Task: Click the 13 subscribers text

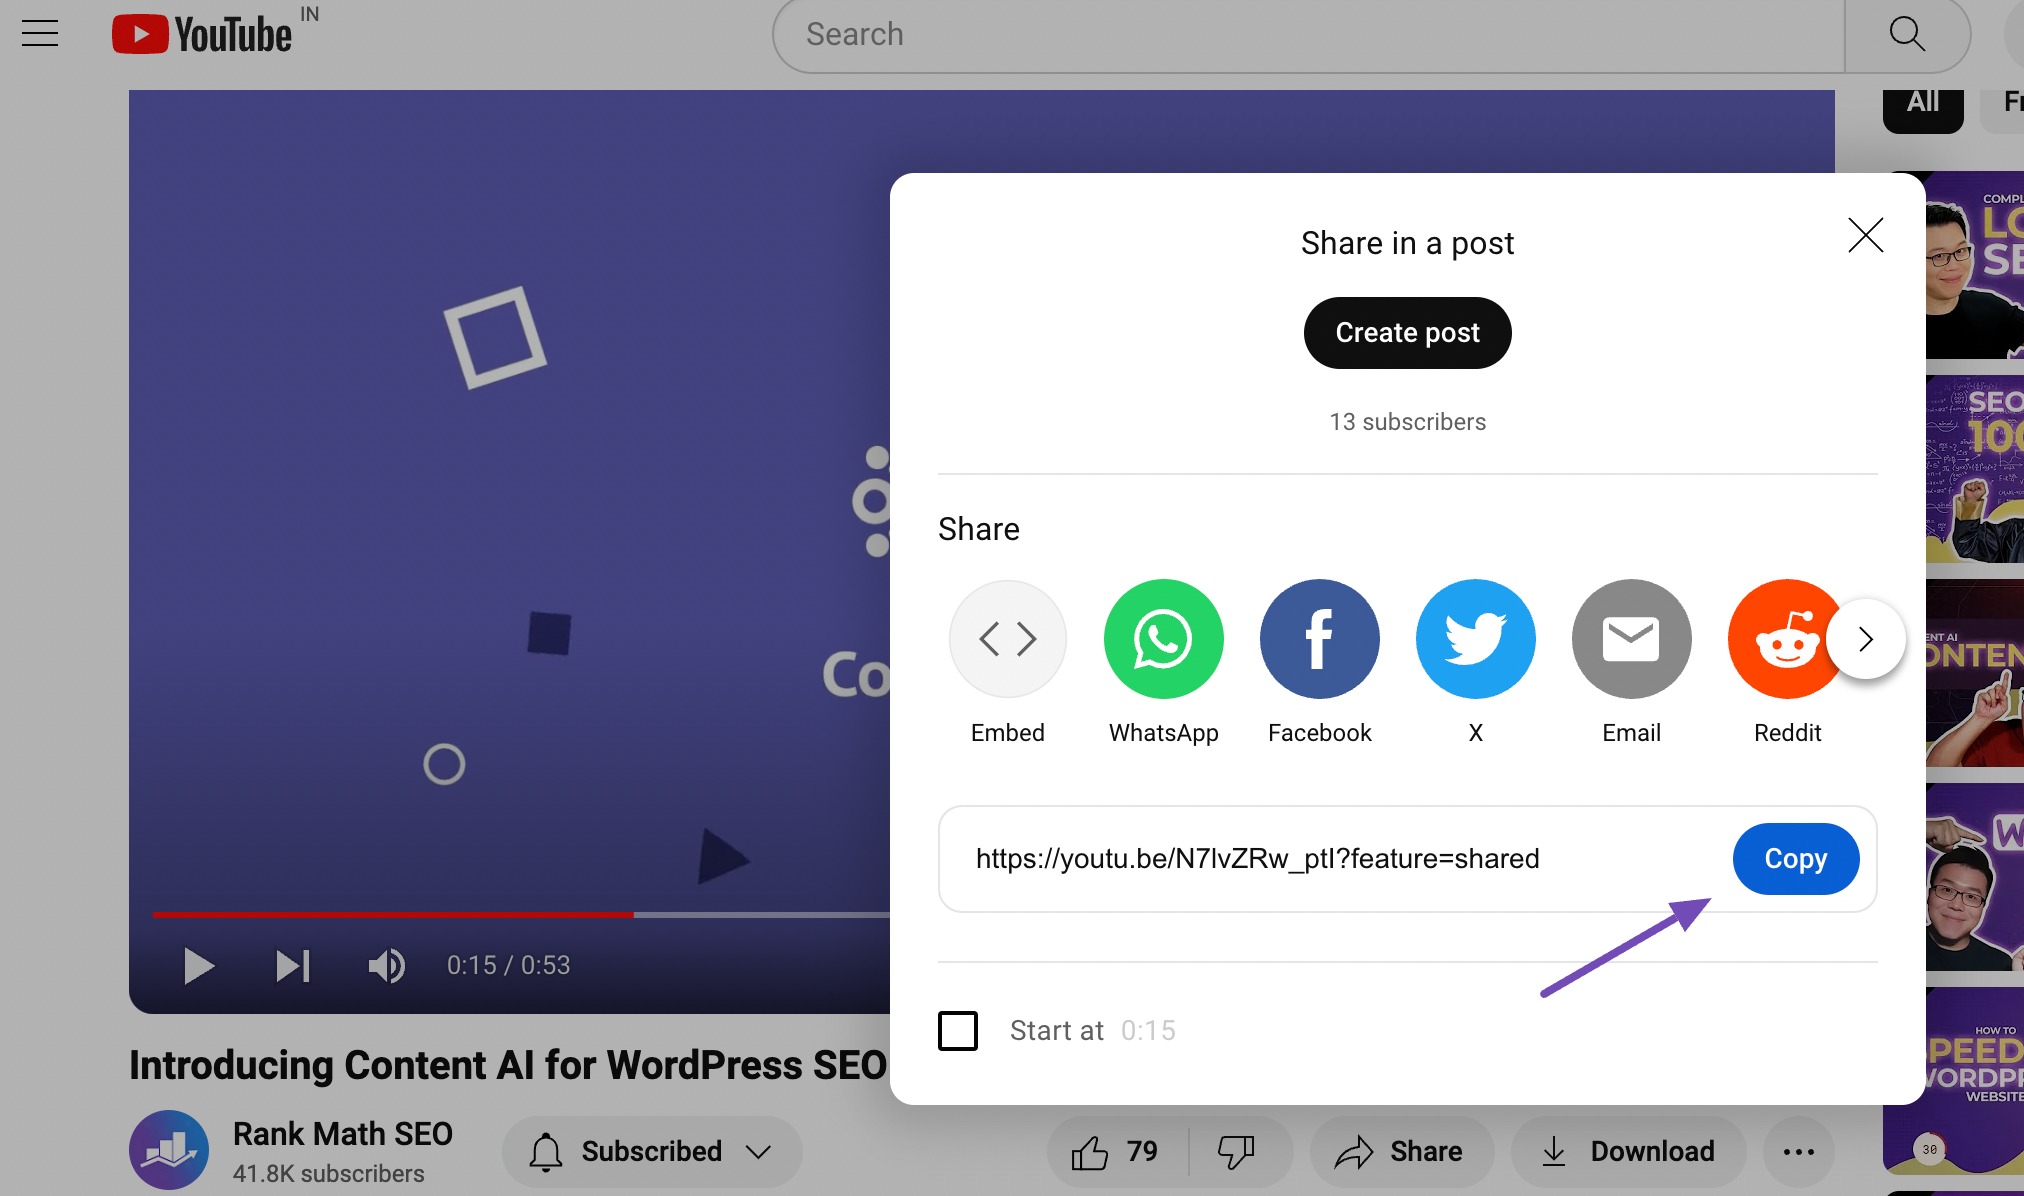Action: [x=1407, y=422]
